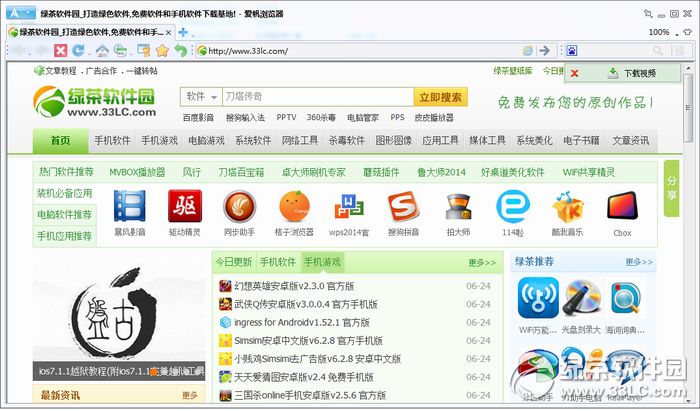Viewport: 700px width, 411px height.
Task: Select the 装机必备应用 side tab
Action: (x=65, y=193)
